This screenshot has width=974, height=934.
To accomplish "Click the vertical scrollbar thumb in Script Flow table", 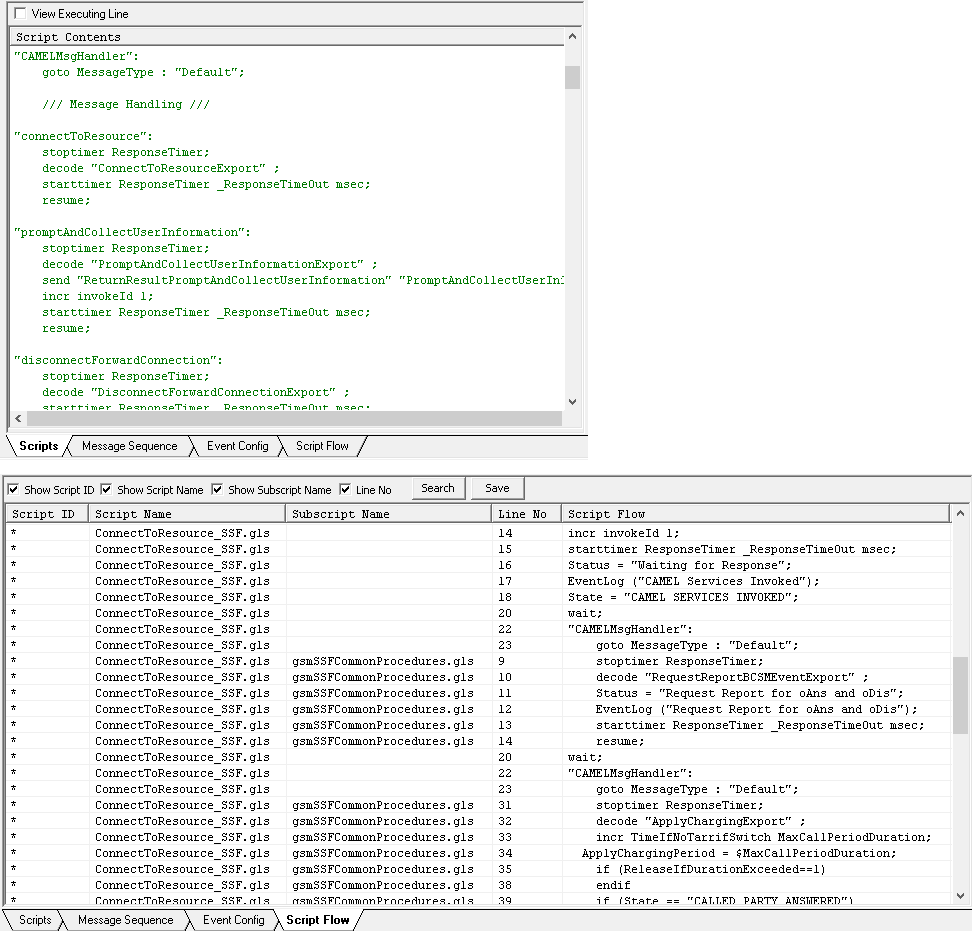I will pos(960,694).
